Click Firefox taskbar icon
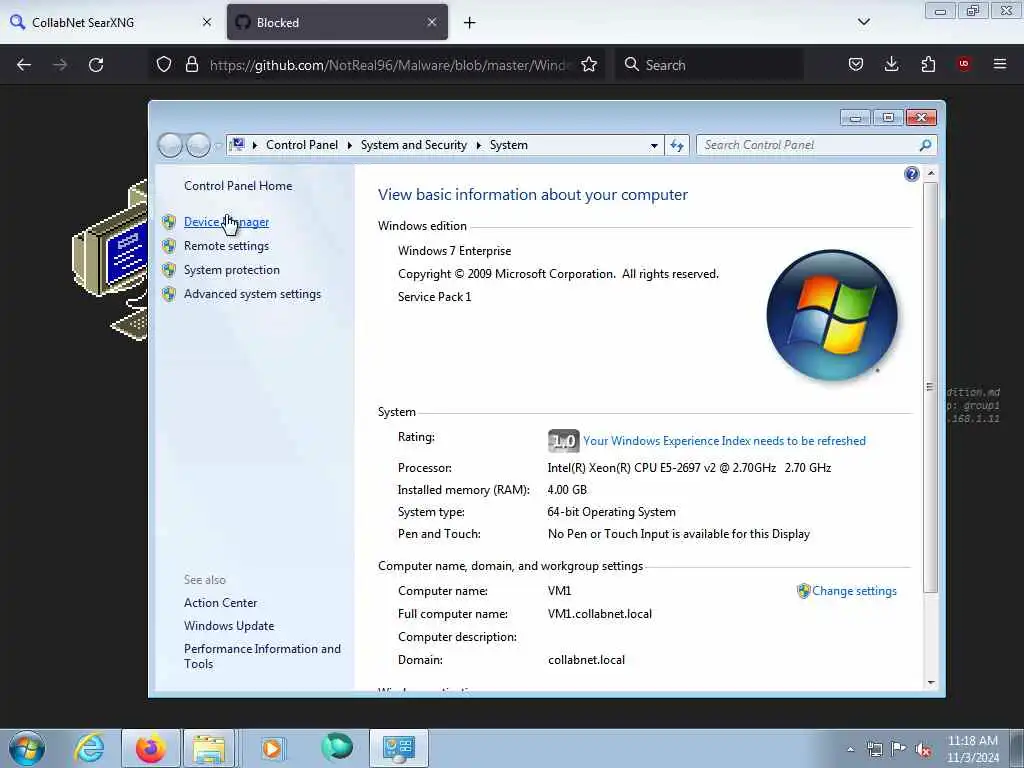 [x=151, y=748]
